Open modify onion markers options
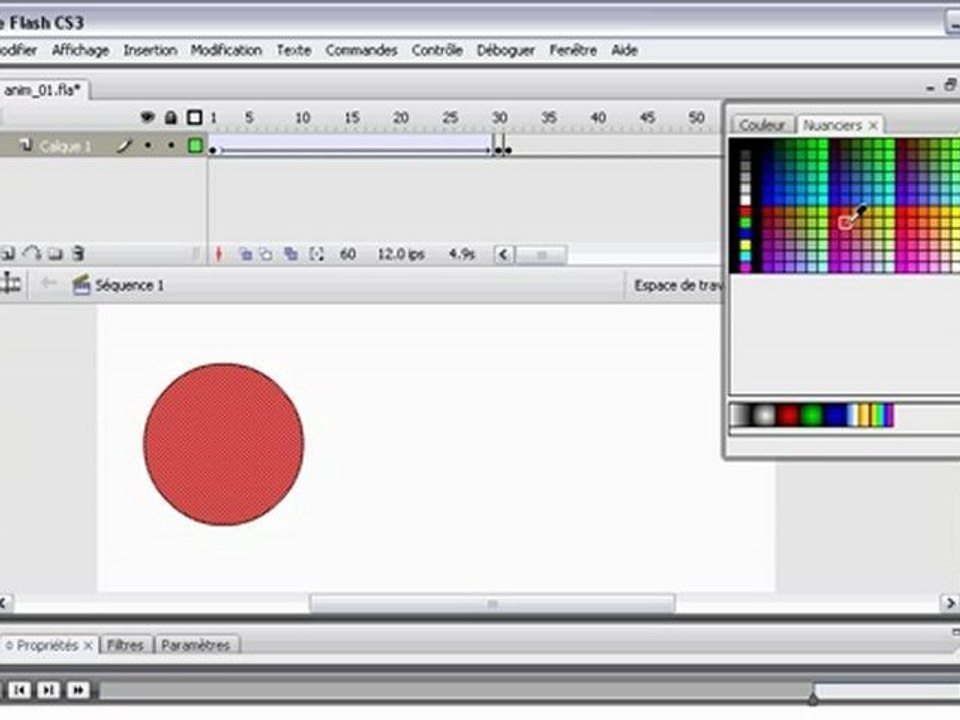 click(x=316, y=253)
